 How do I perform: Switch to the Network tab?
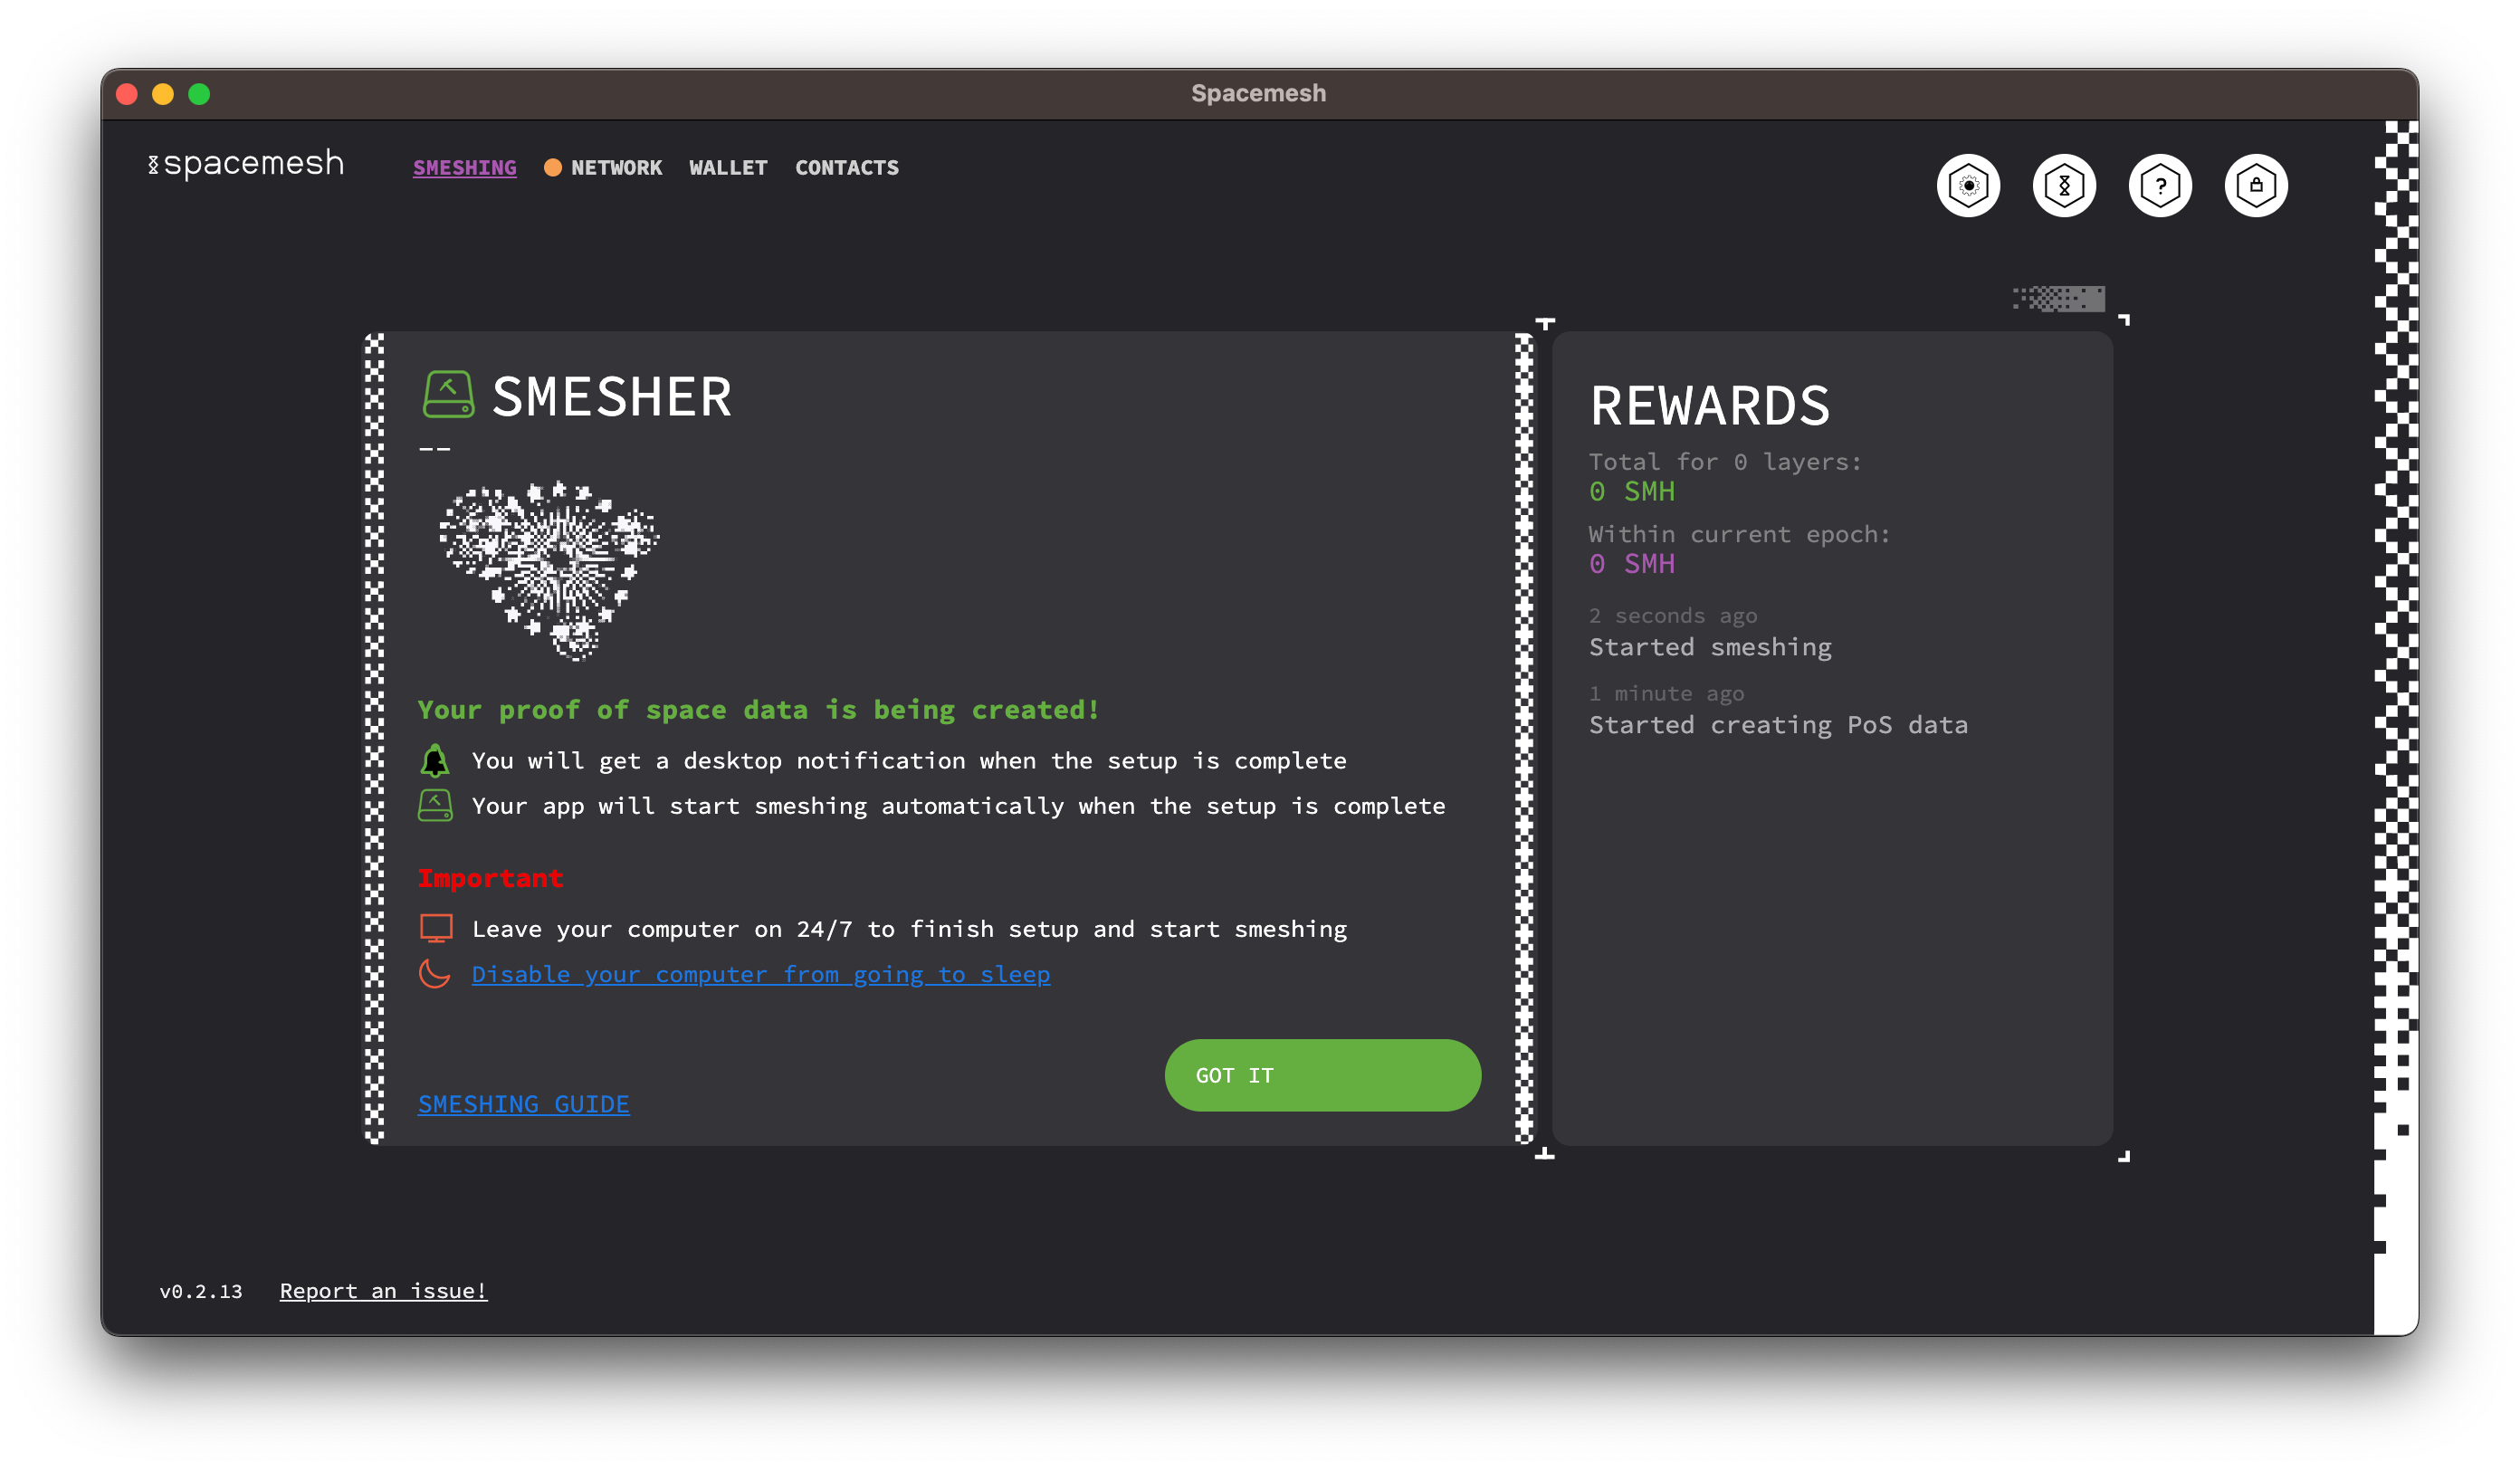[616, 168]
